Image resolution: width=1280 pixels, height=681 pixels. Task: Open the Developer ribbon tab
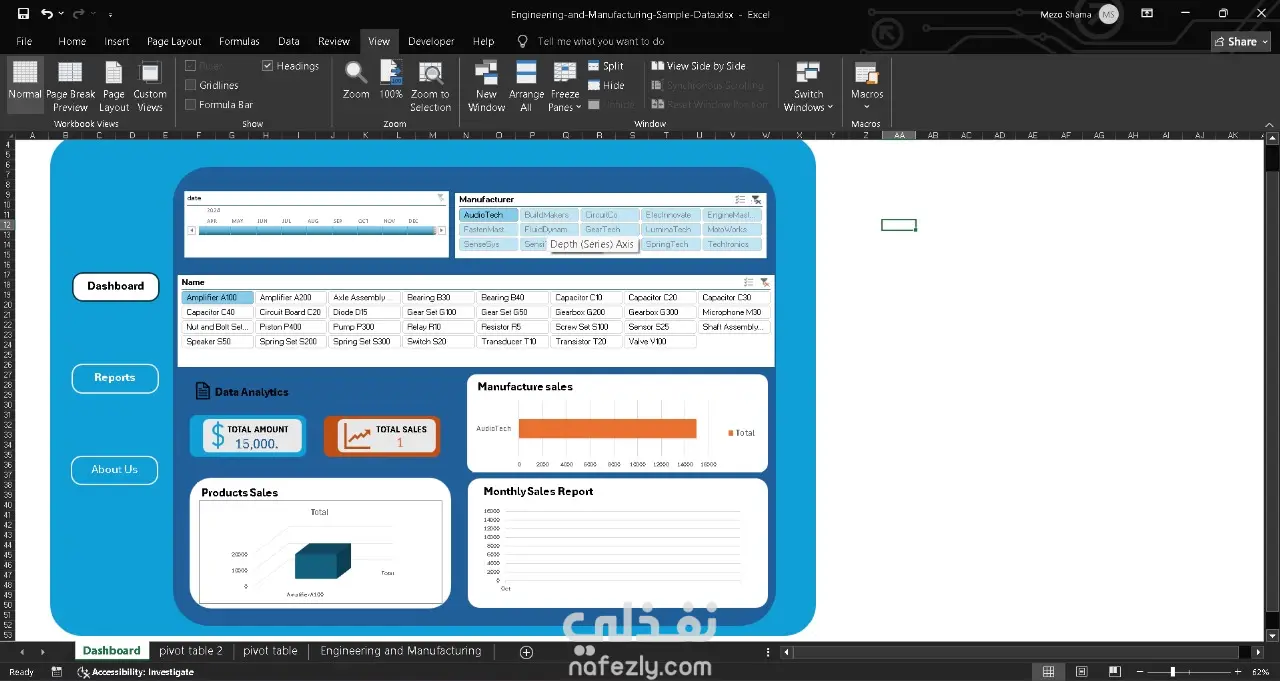coord(431,42)
